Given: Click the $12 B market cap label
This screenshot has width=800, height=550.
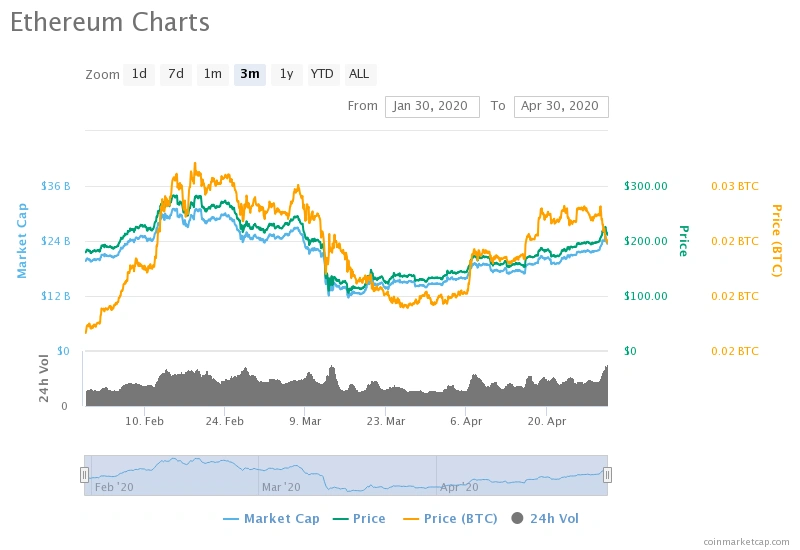Looking at the screenshot, I should click(56, 296).
